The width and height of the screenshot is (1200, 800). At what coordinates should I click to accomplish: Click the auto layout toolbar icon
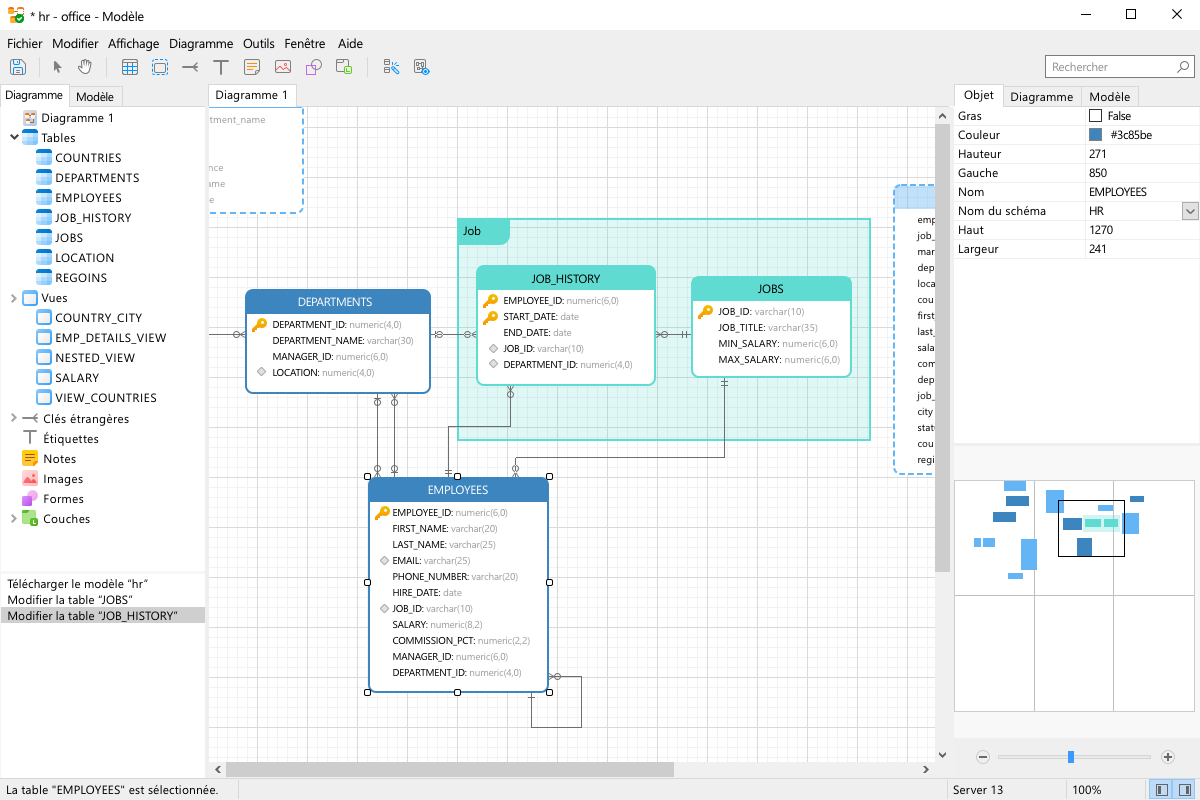coord(391,67)
